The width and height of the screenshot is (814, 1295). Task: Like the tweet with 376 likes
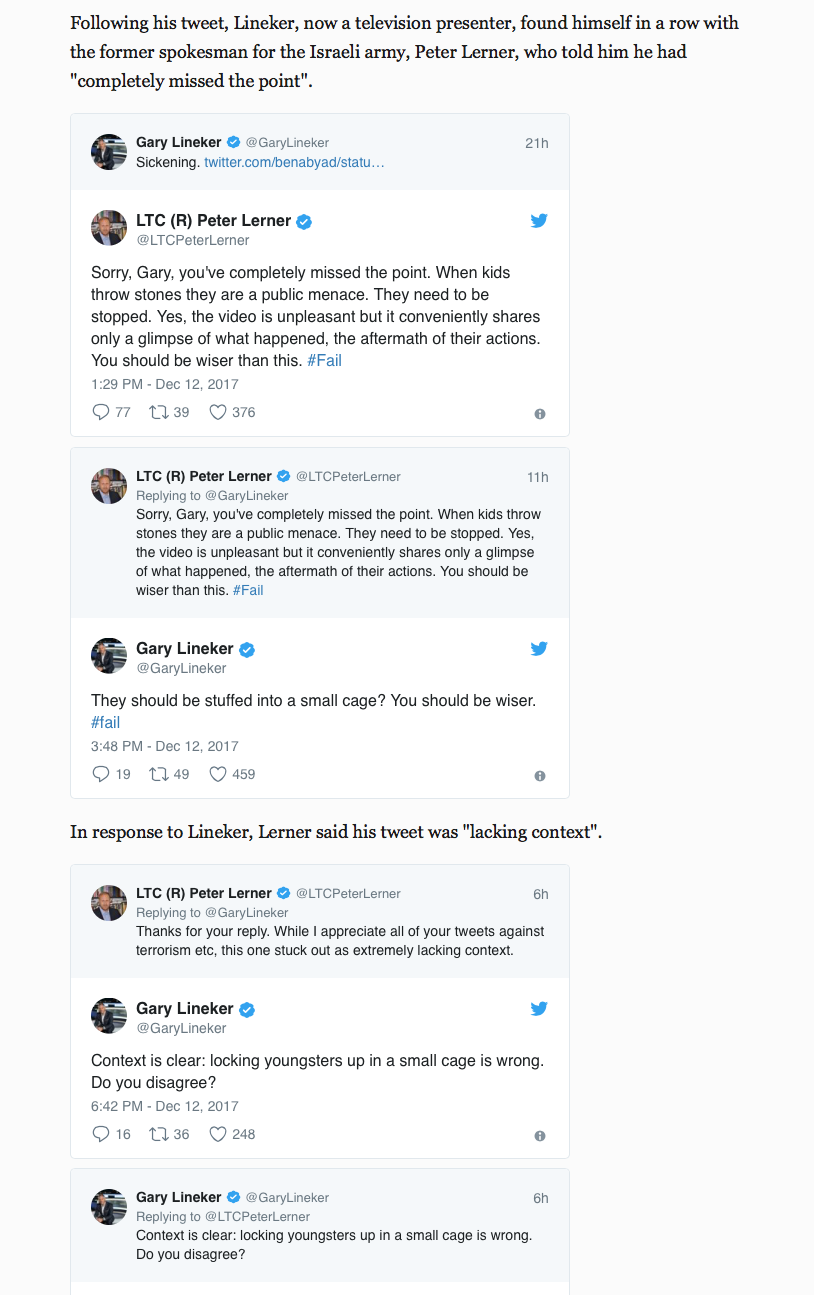coord(218,412)
